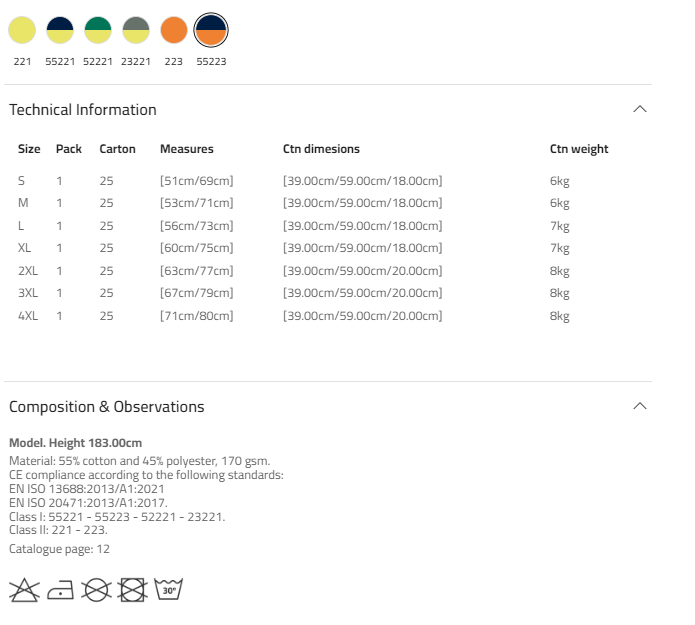Pick green and yellow swatch 52221

(x=98, y=30)
